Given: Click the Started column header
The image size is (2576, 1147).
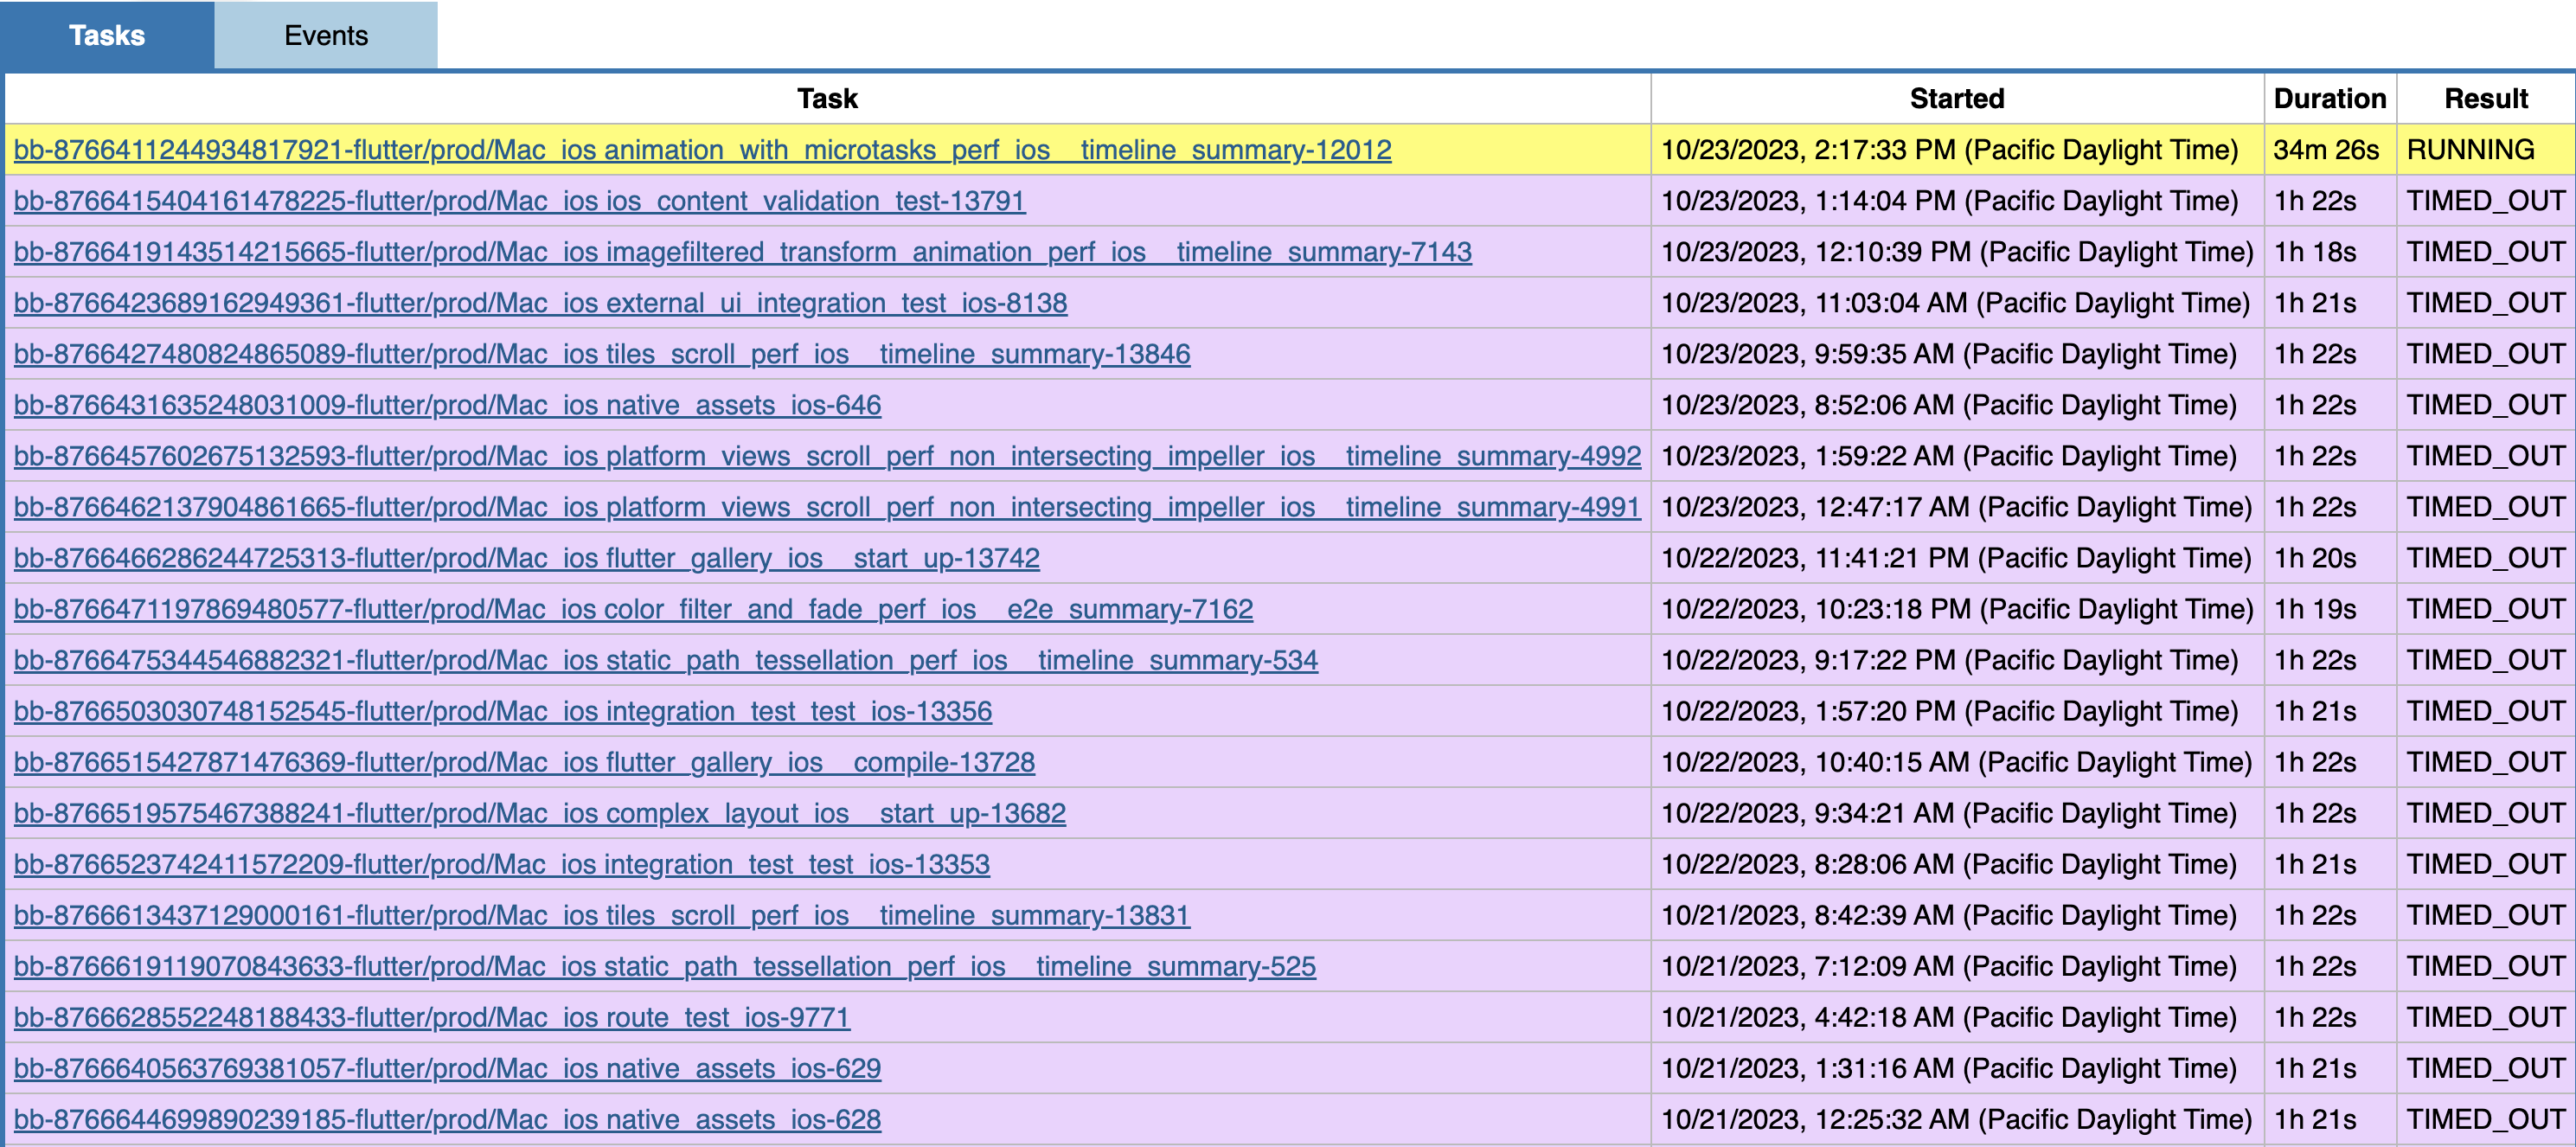Looking at the screenshot, I should [x=1957, y=98].
